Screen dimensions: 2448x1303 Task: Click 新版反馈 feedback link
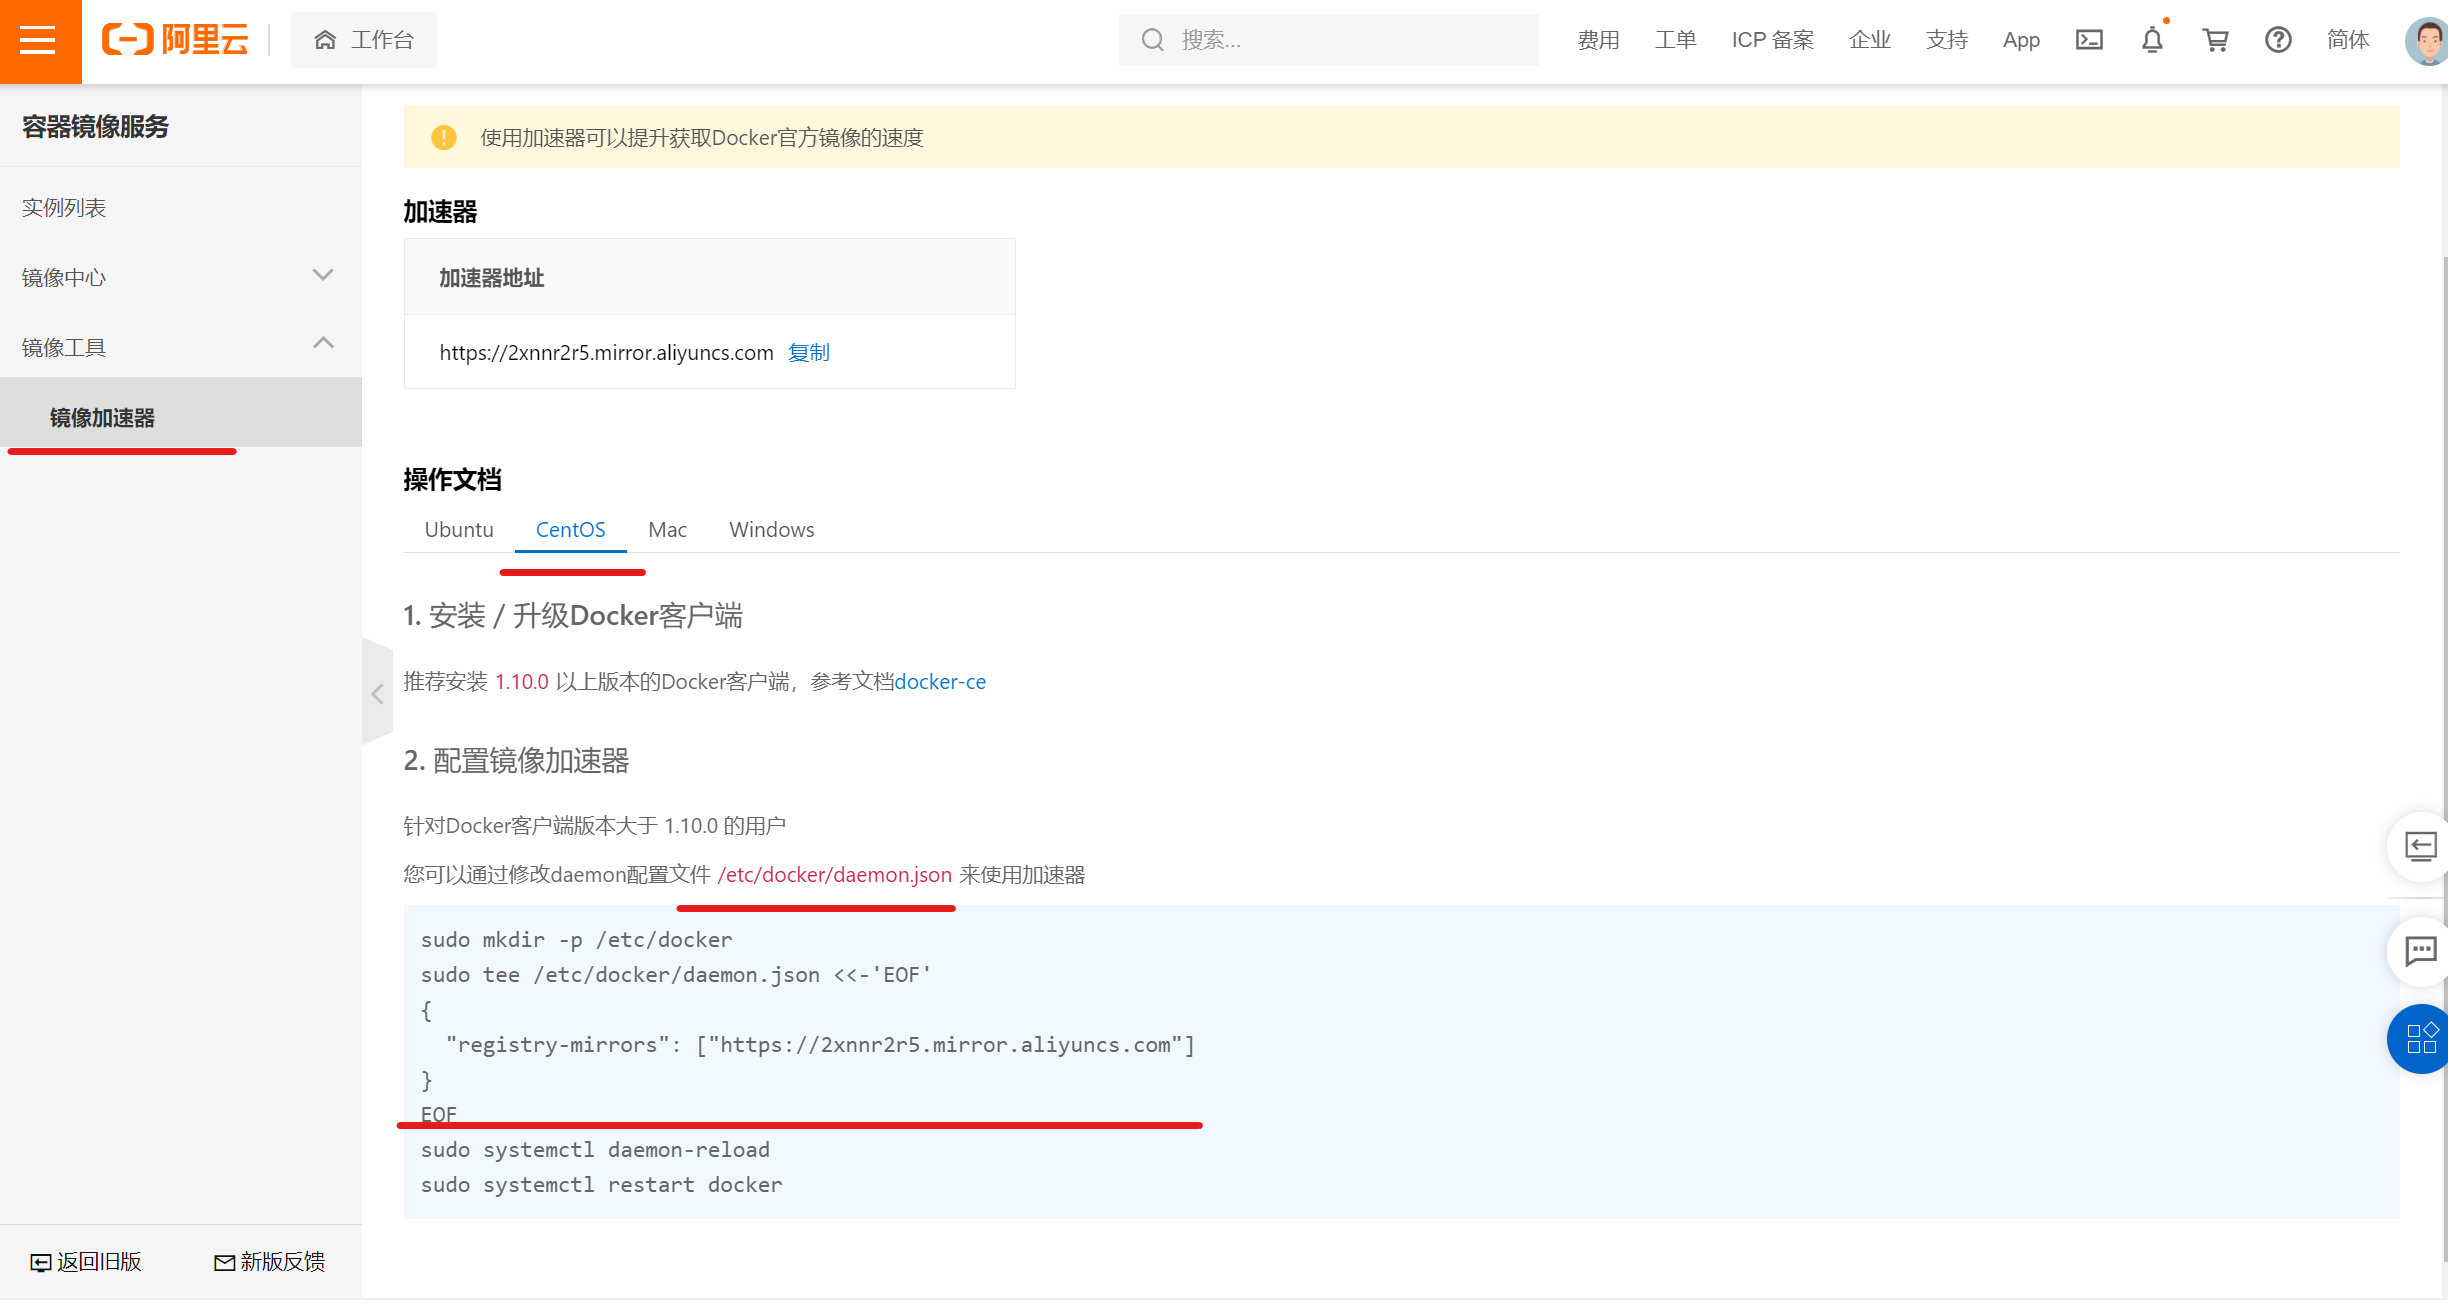(x=270, y=1262)
